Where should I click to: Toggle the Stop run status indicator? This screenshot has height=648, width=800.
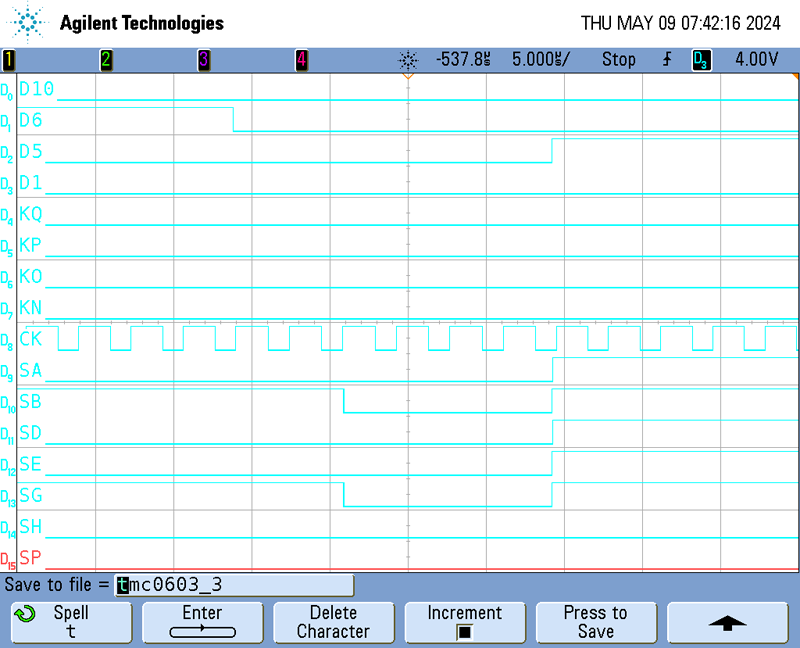618,60
